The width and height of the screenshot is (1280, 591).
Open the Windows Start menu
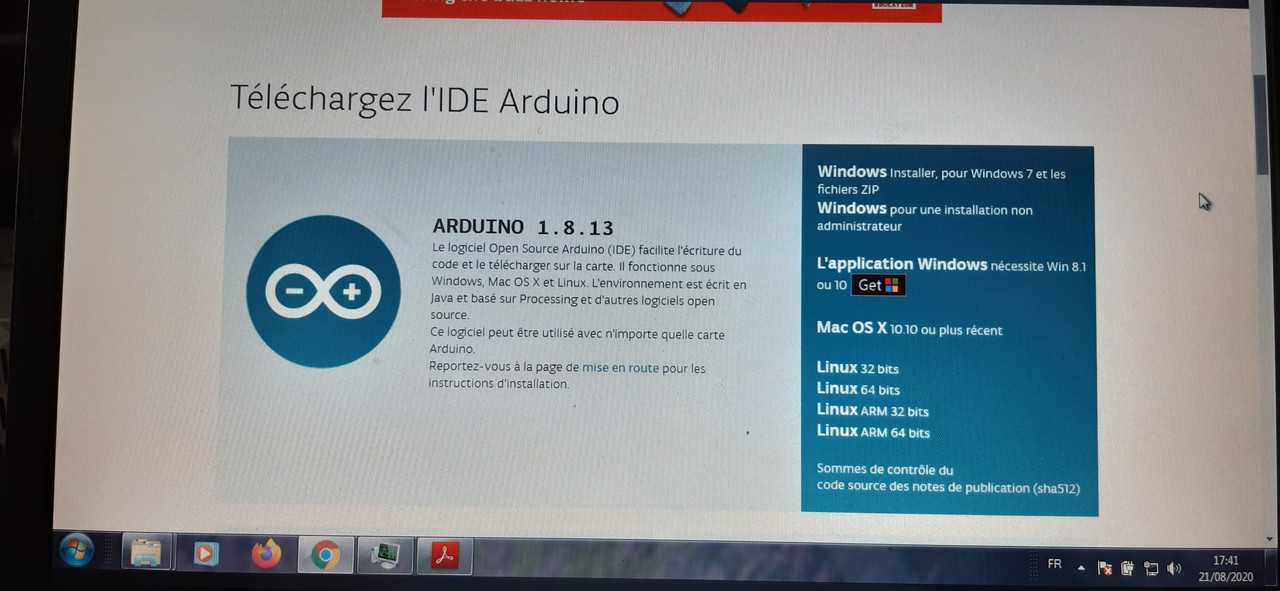pos(76,550)
